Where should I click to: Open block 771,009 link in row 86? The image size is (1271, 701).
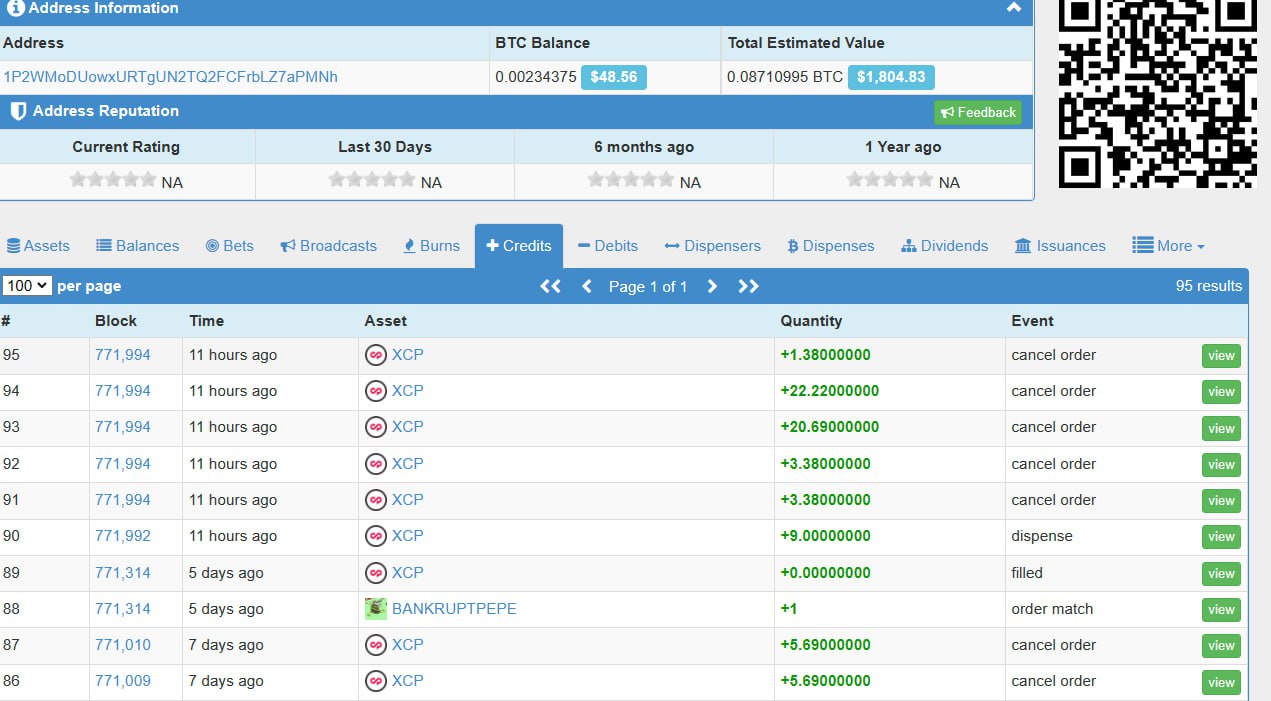(x=123, y=681)
